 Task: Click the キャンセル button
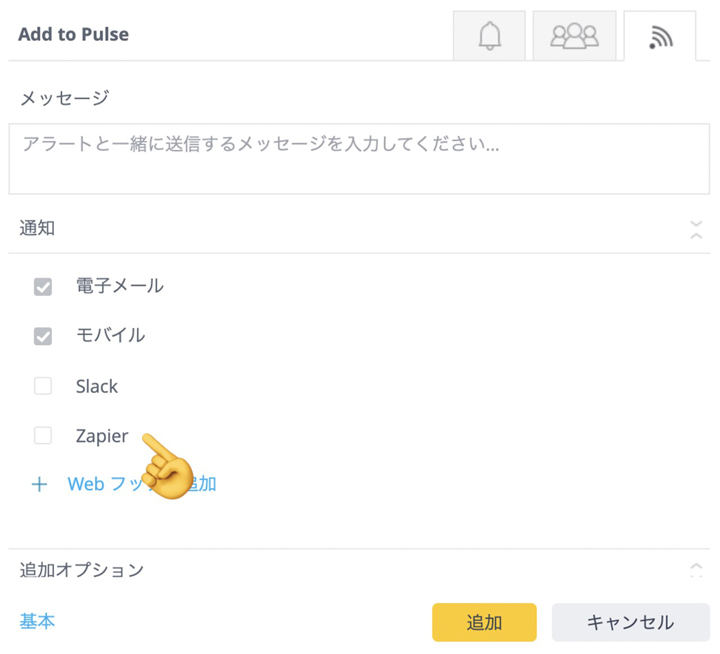click(630, 622)
